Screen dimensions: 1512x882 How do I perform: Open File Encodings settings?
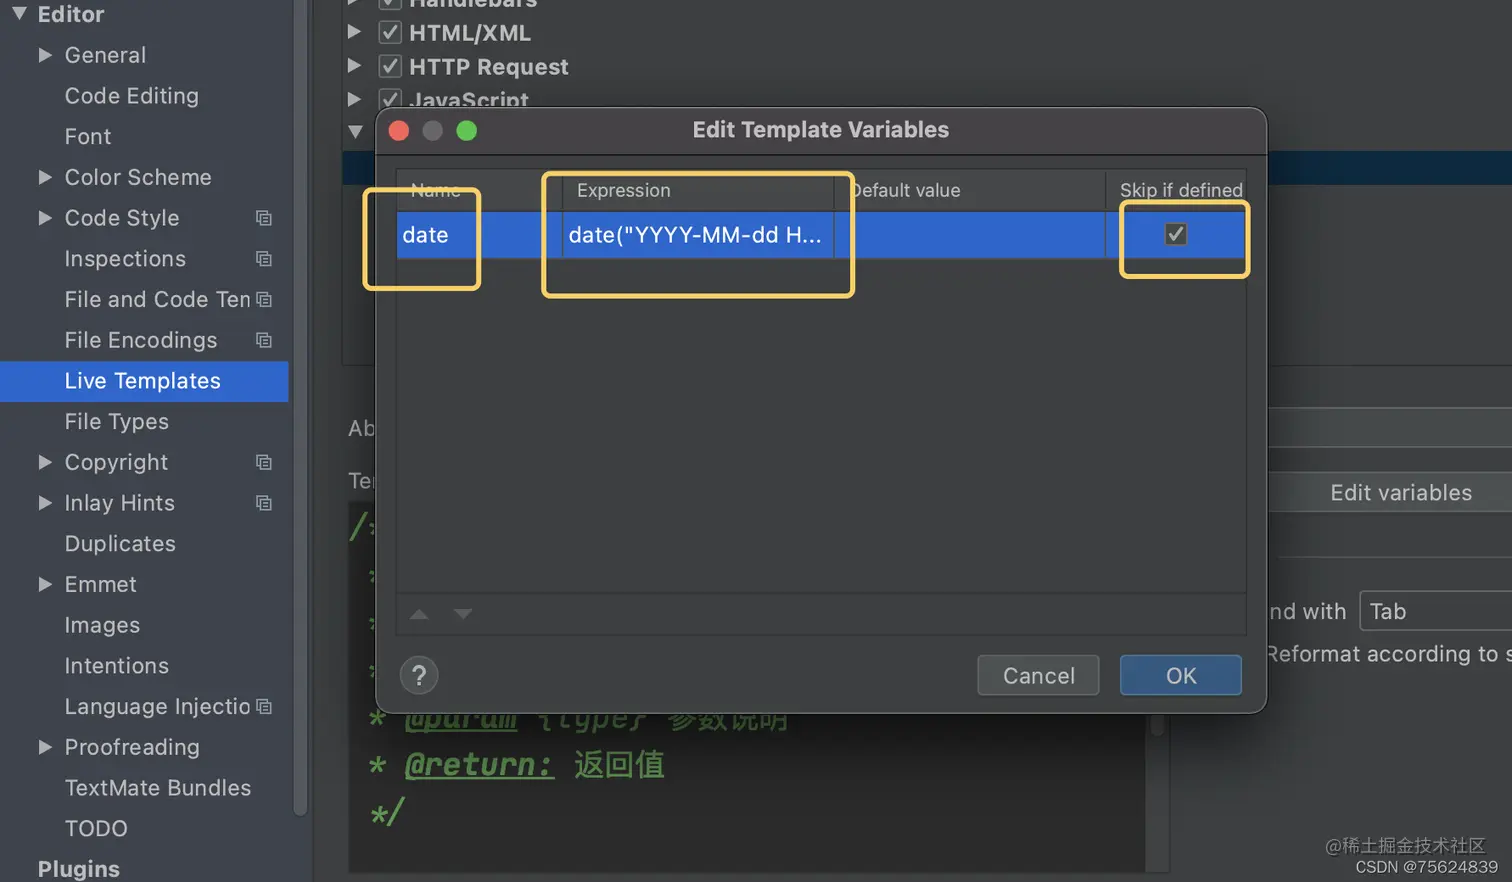(140, 340)
